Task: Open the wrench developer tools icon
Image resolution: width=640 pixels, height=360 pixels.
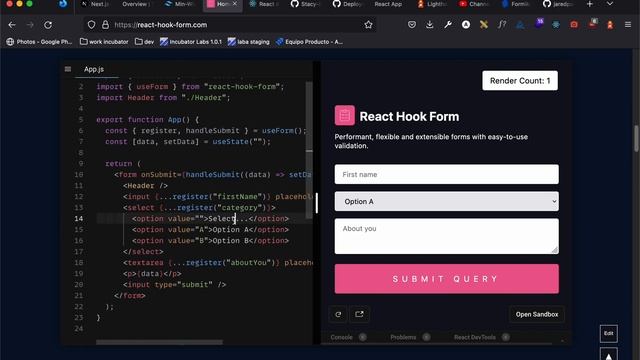Action: coord(448,25)
